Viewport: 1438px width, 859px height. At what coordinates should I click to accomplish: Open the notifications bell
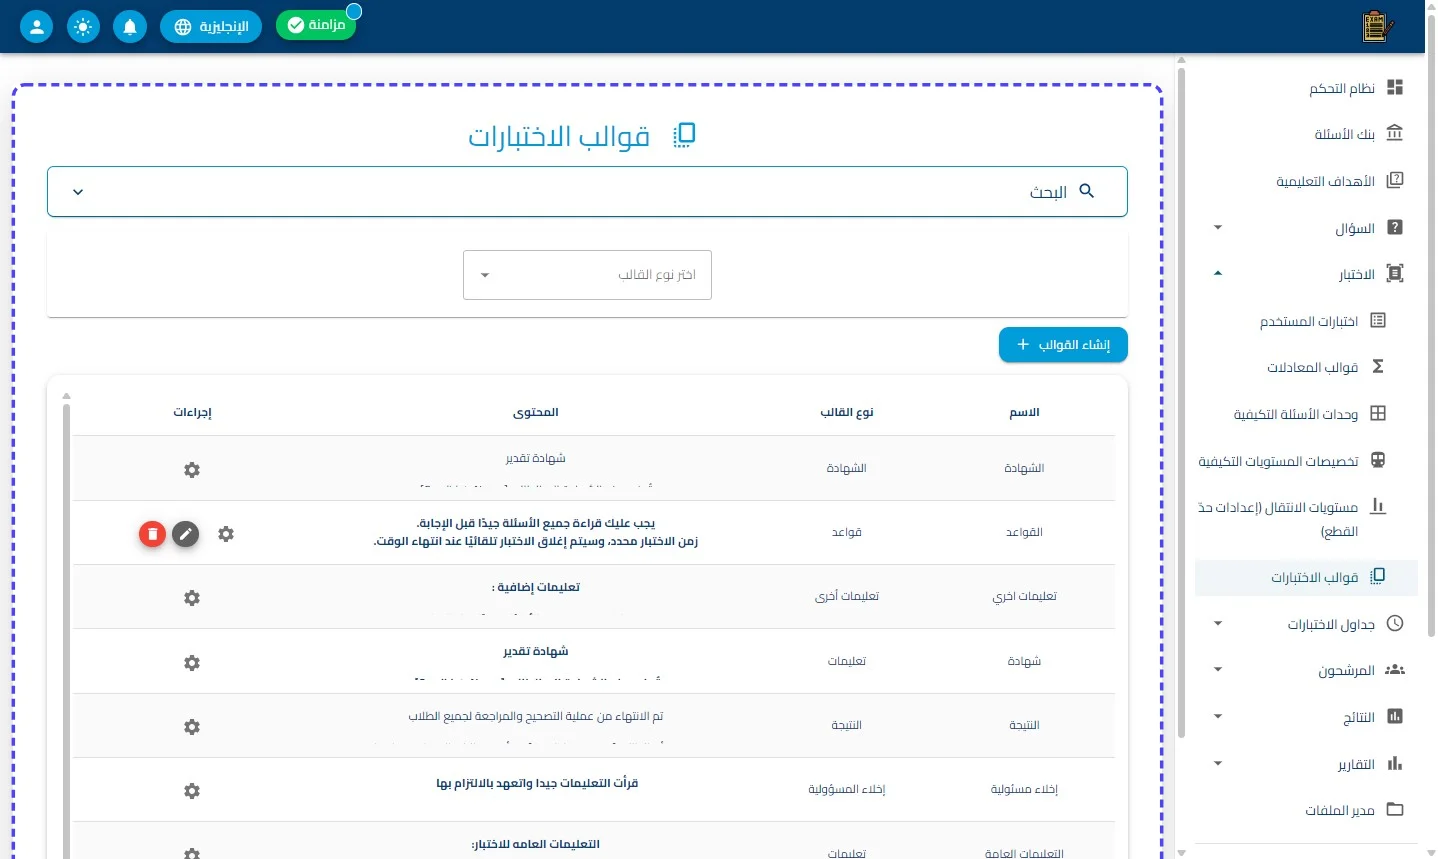130,27
